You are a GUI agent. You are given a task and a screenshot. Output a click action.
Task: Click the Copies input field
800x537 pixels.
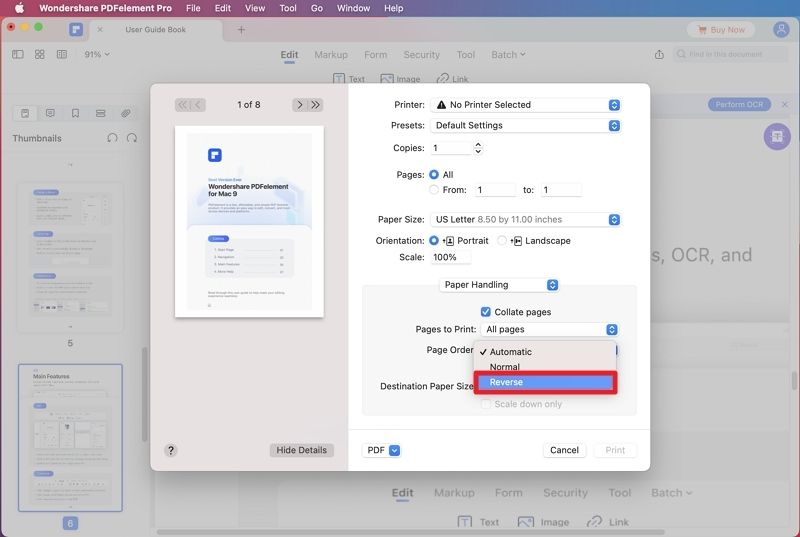[x=452, y=148]
